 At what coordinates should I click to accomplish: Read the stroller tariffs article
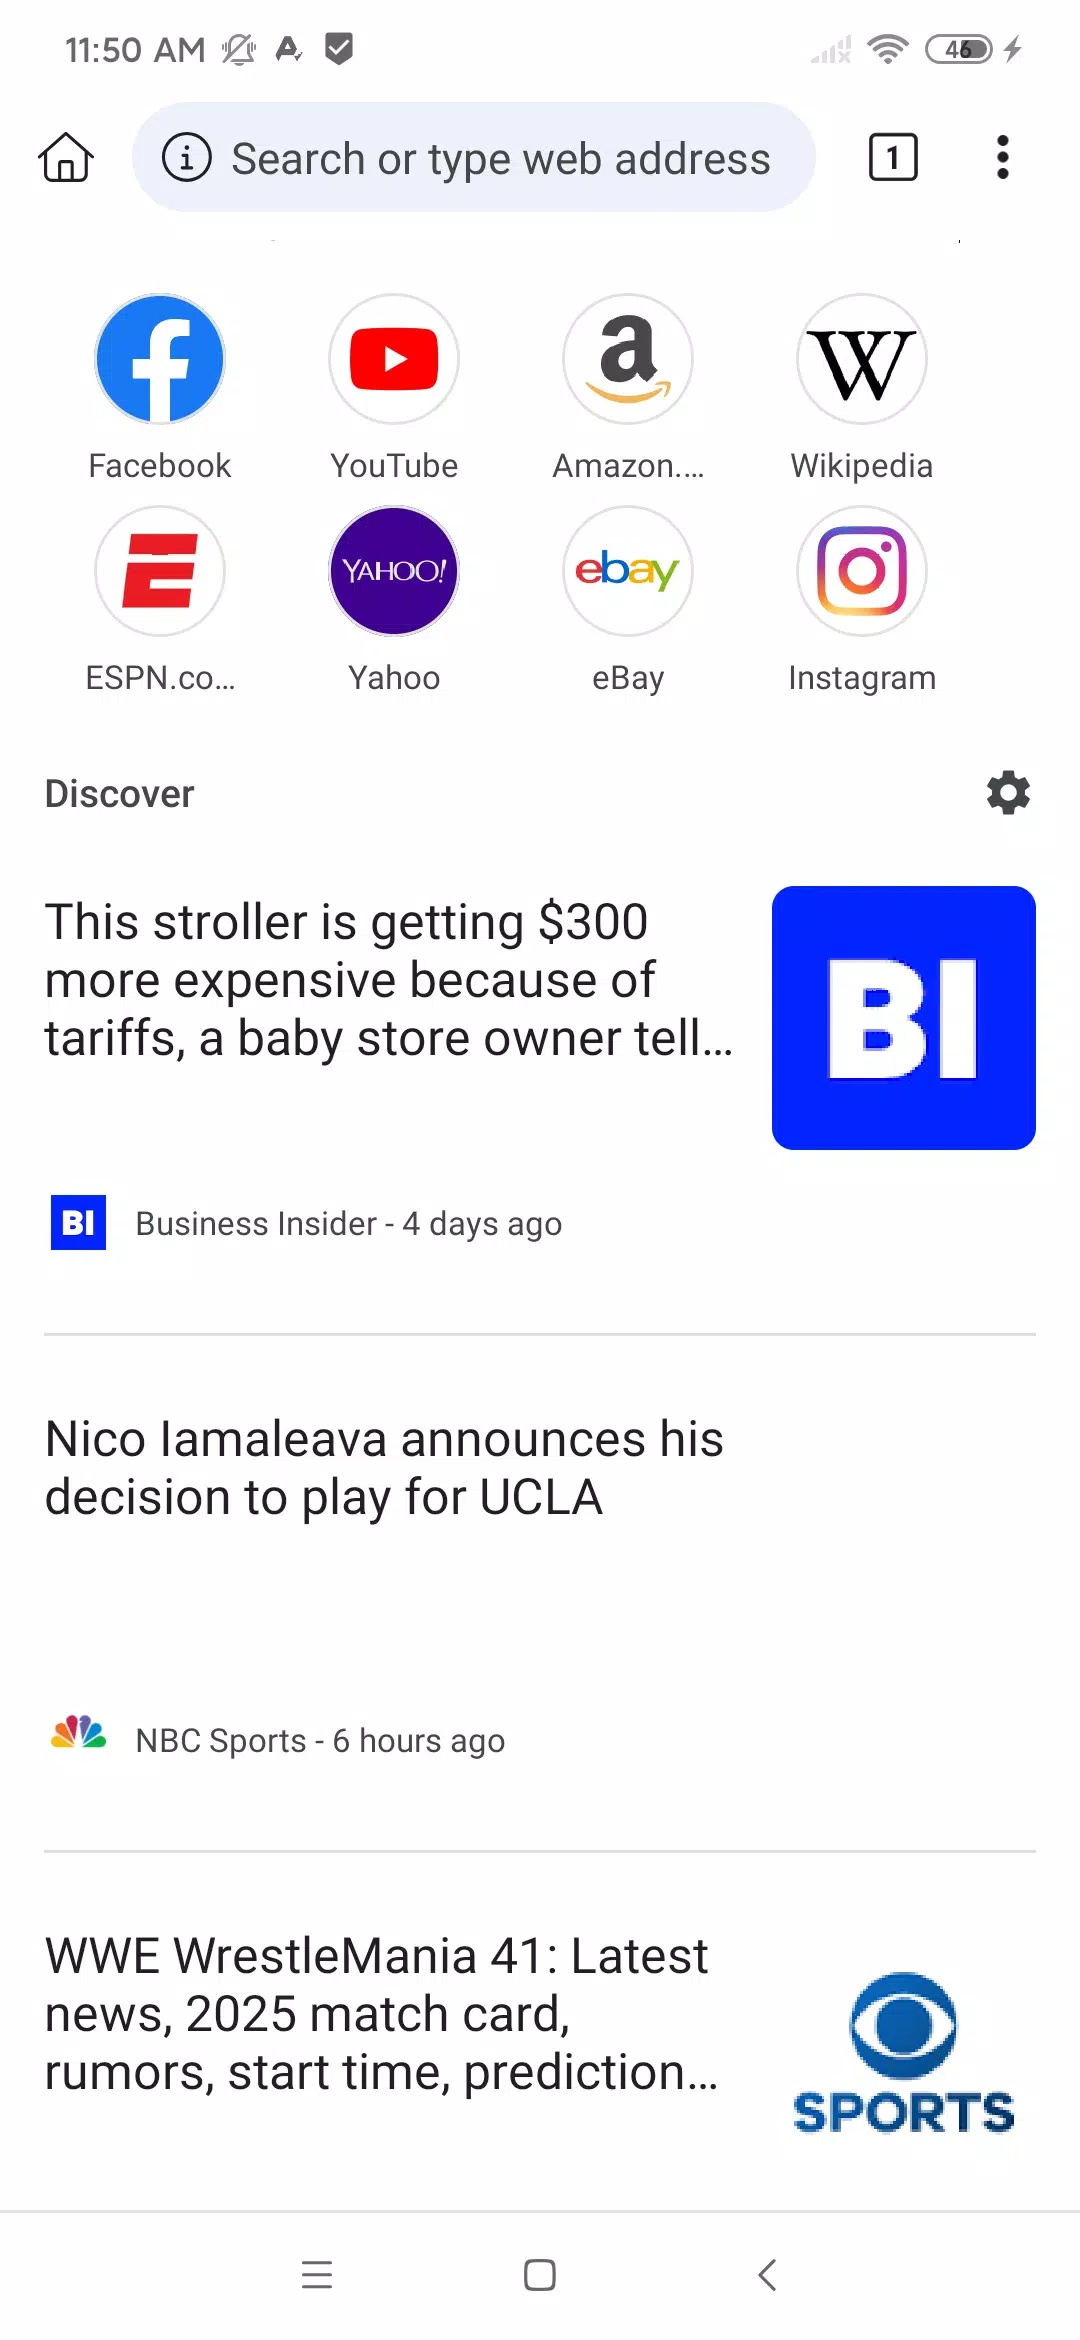[x=390, y=980]
